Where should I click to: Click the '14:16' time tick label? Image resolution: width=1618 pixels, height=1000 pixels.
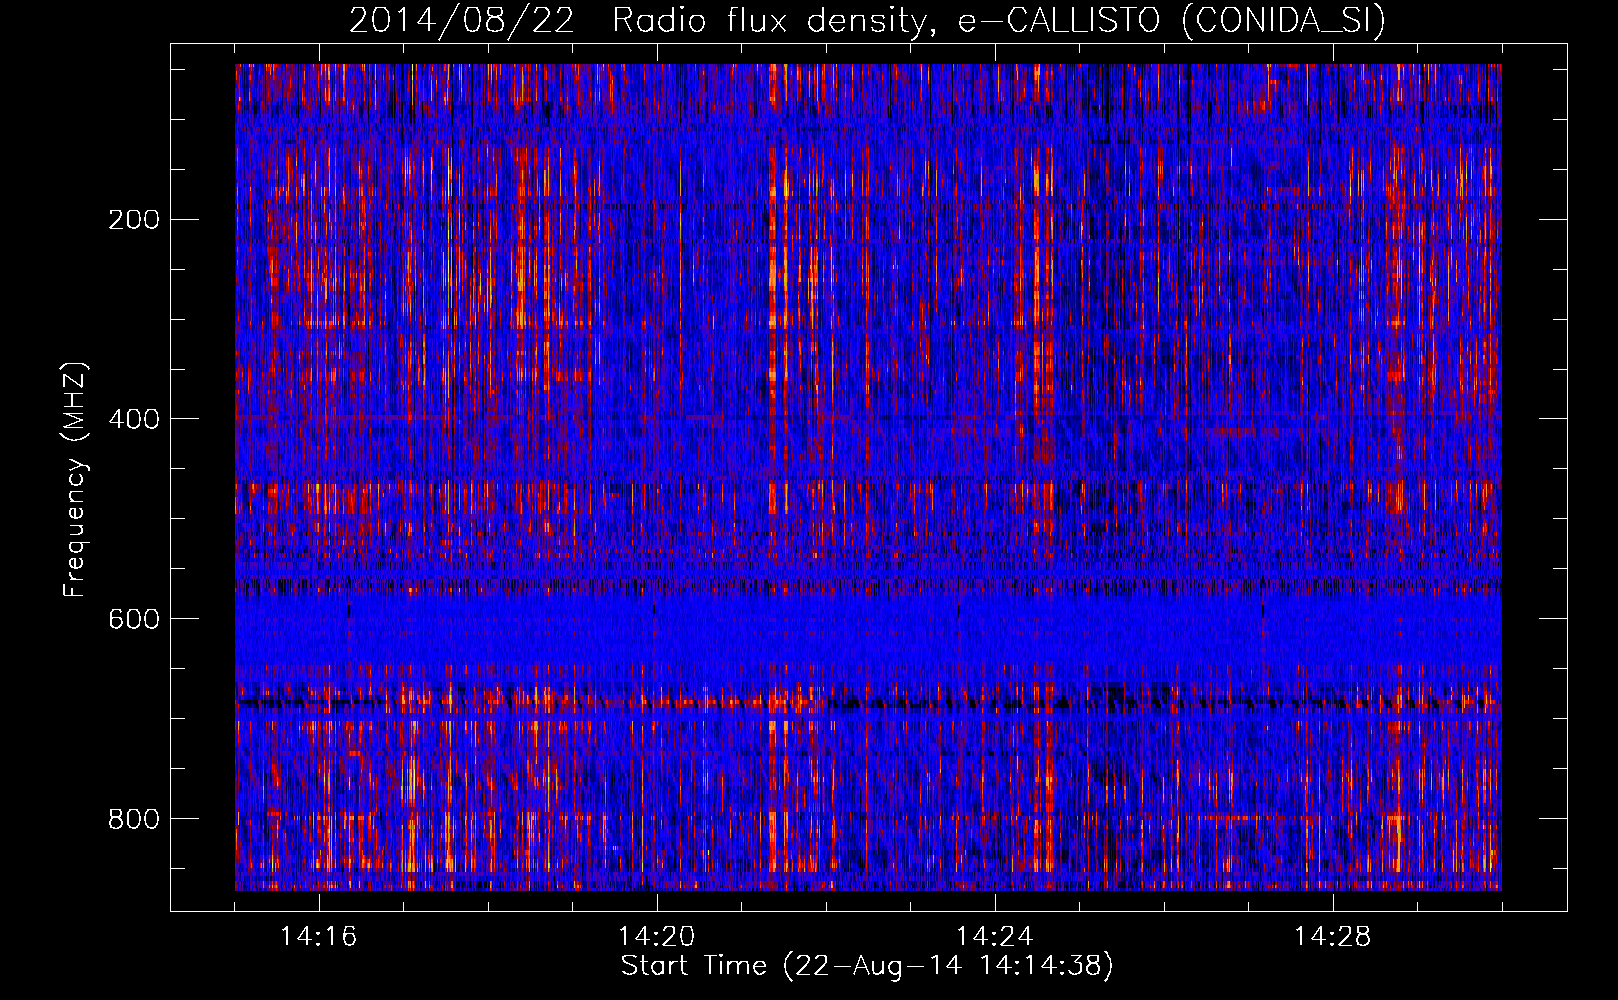pos(319,936)
